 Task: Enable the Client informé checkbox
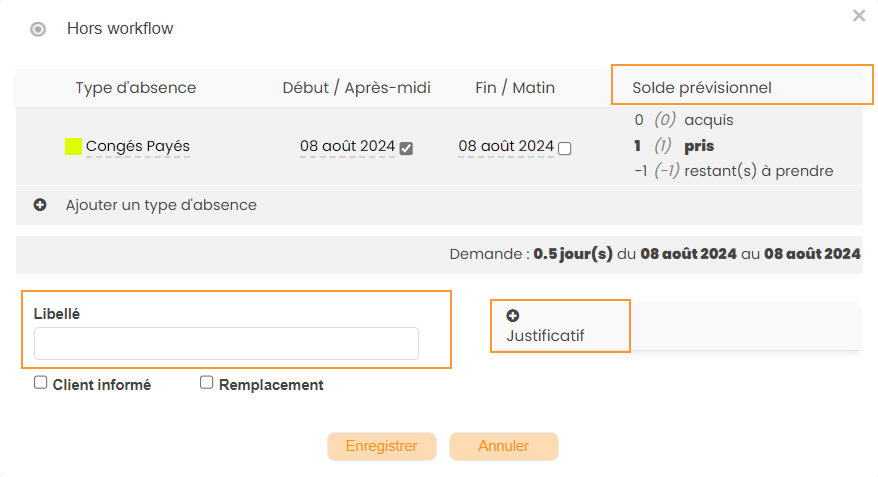(41, 382)
